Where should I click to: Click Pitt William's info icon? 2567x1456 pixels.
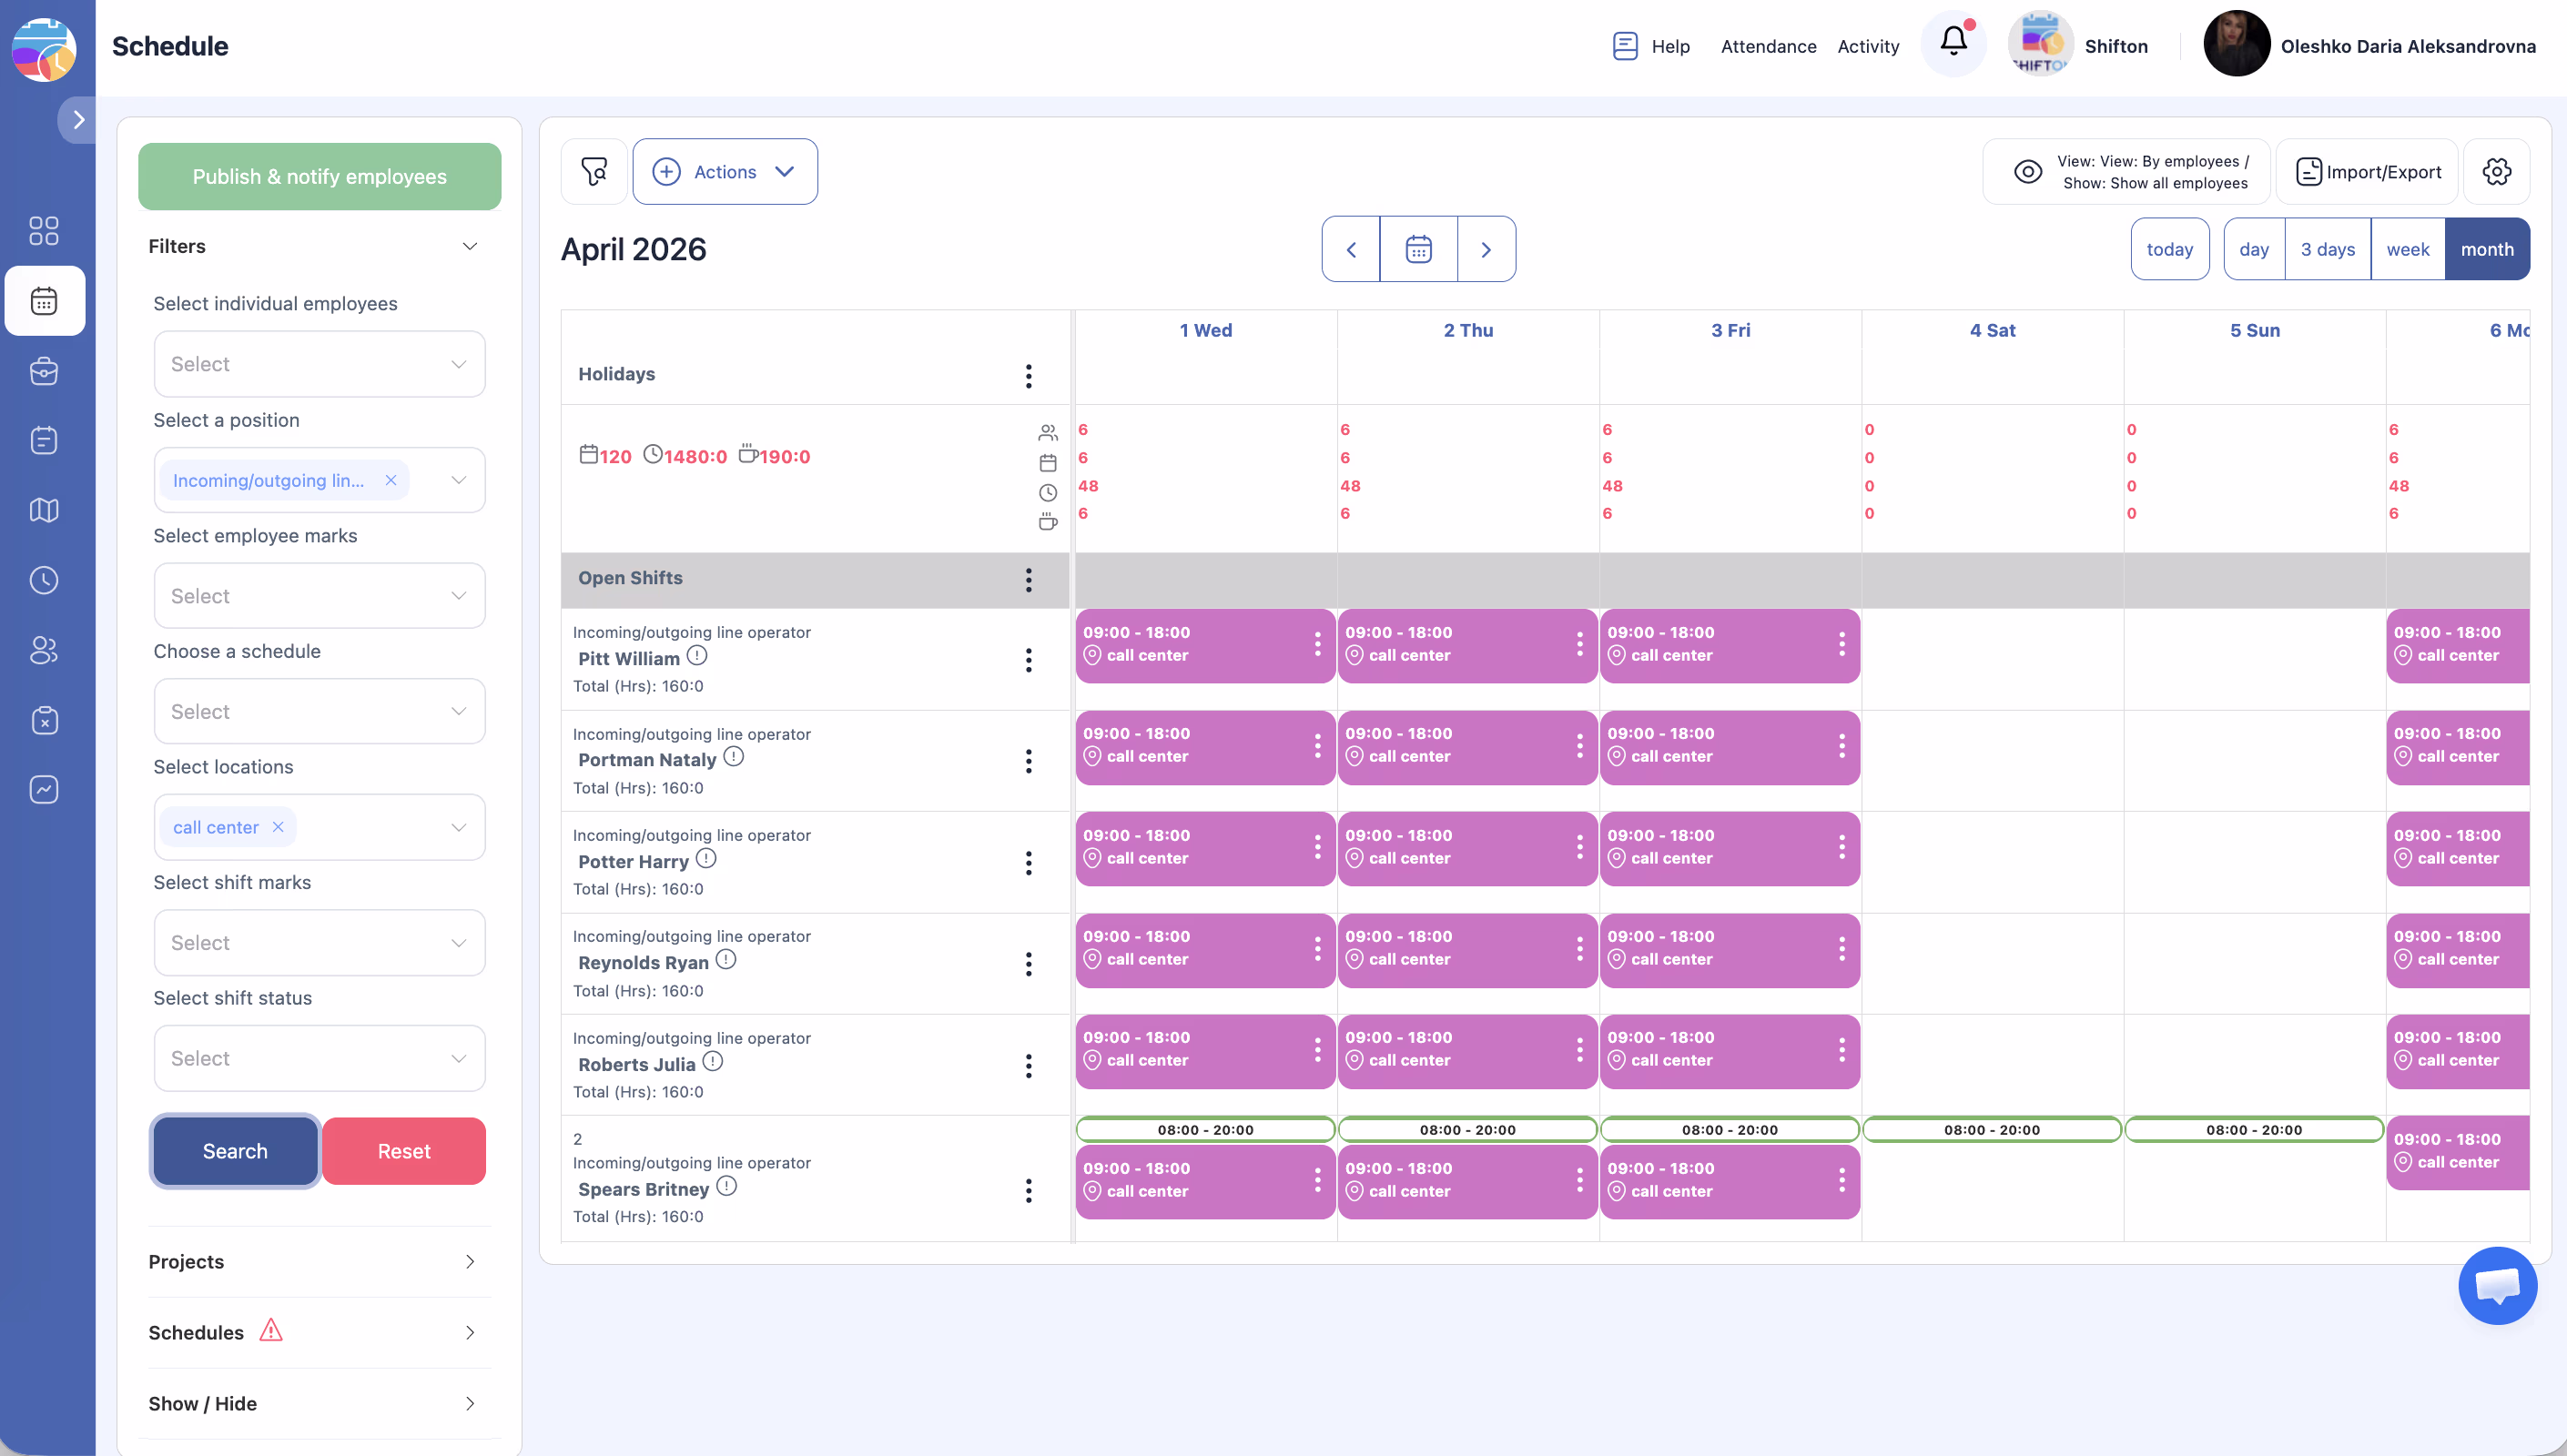[697, 656]
